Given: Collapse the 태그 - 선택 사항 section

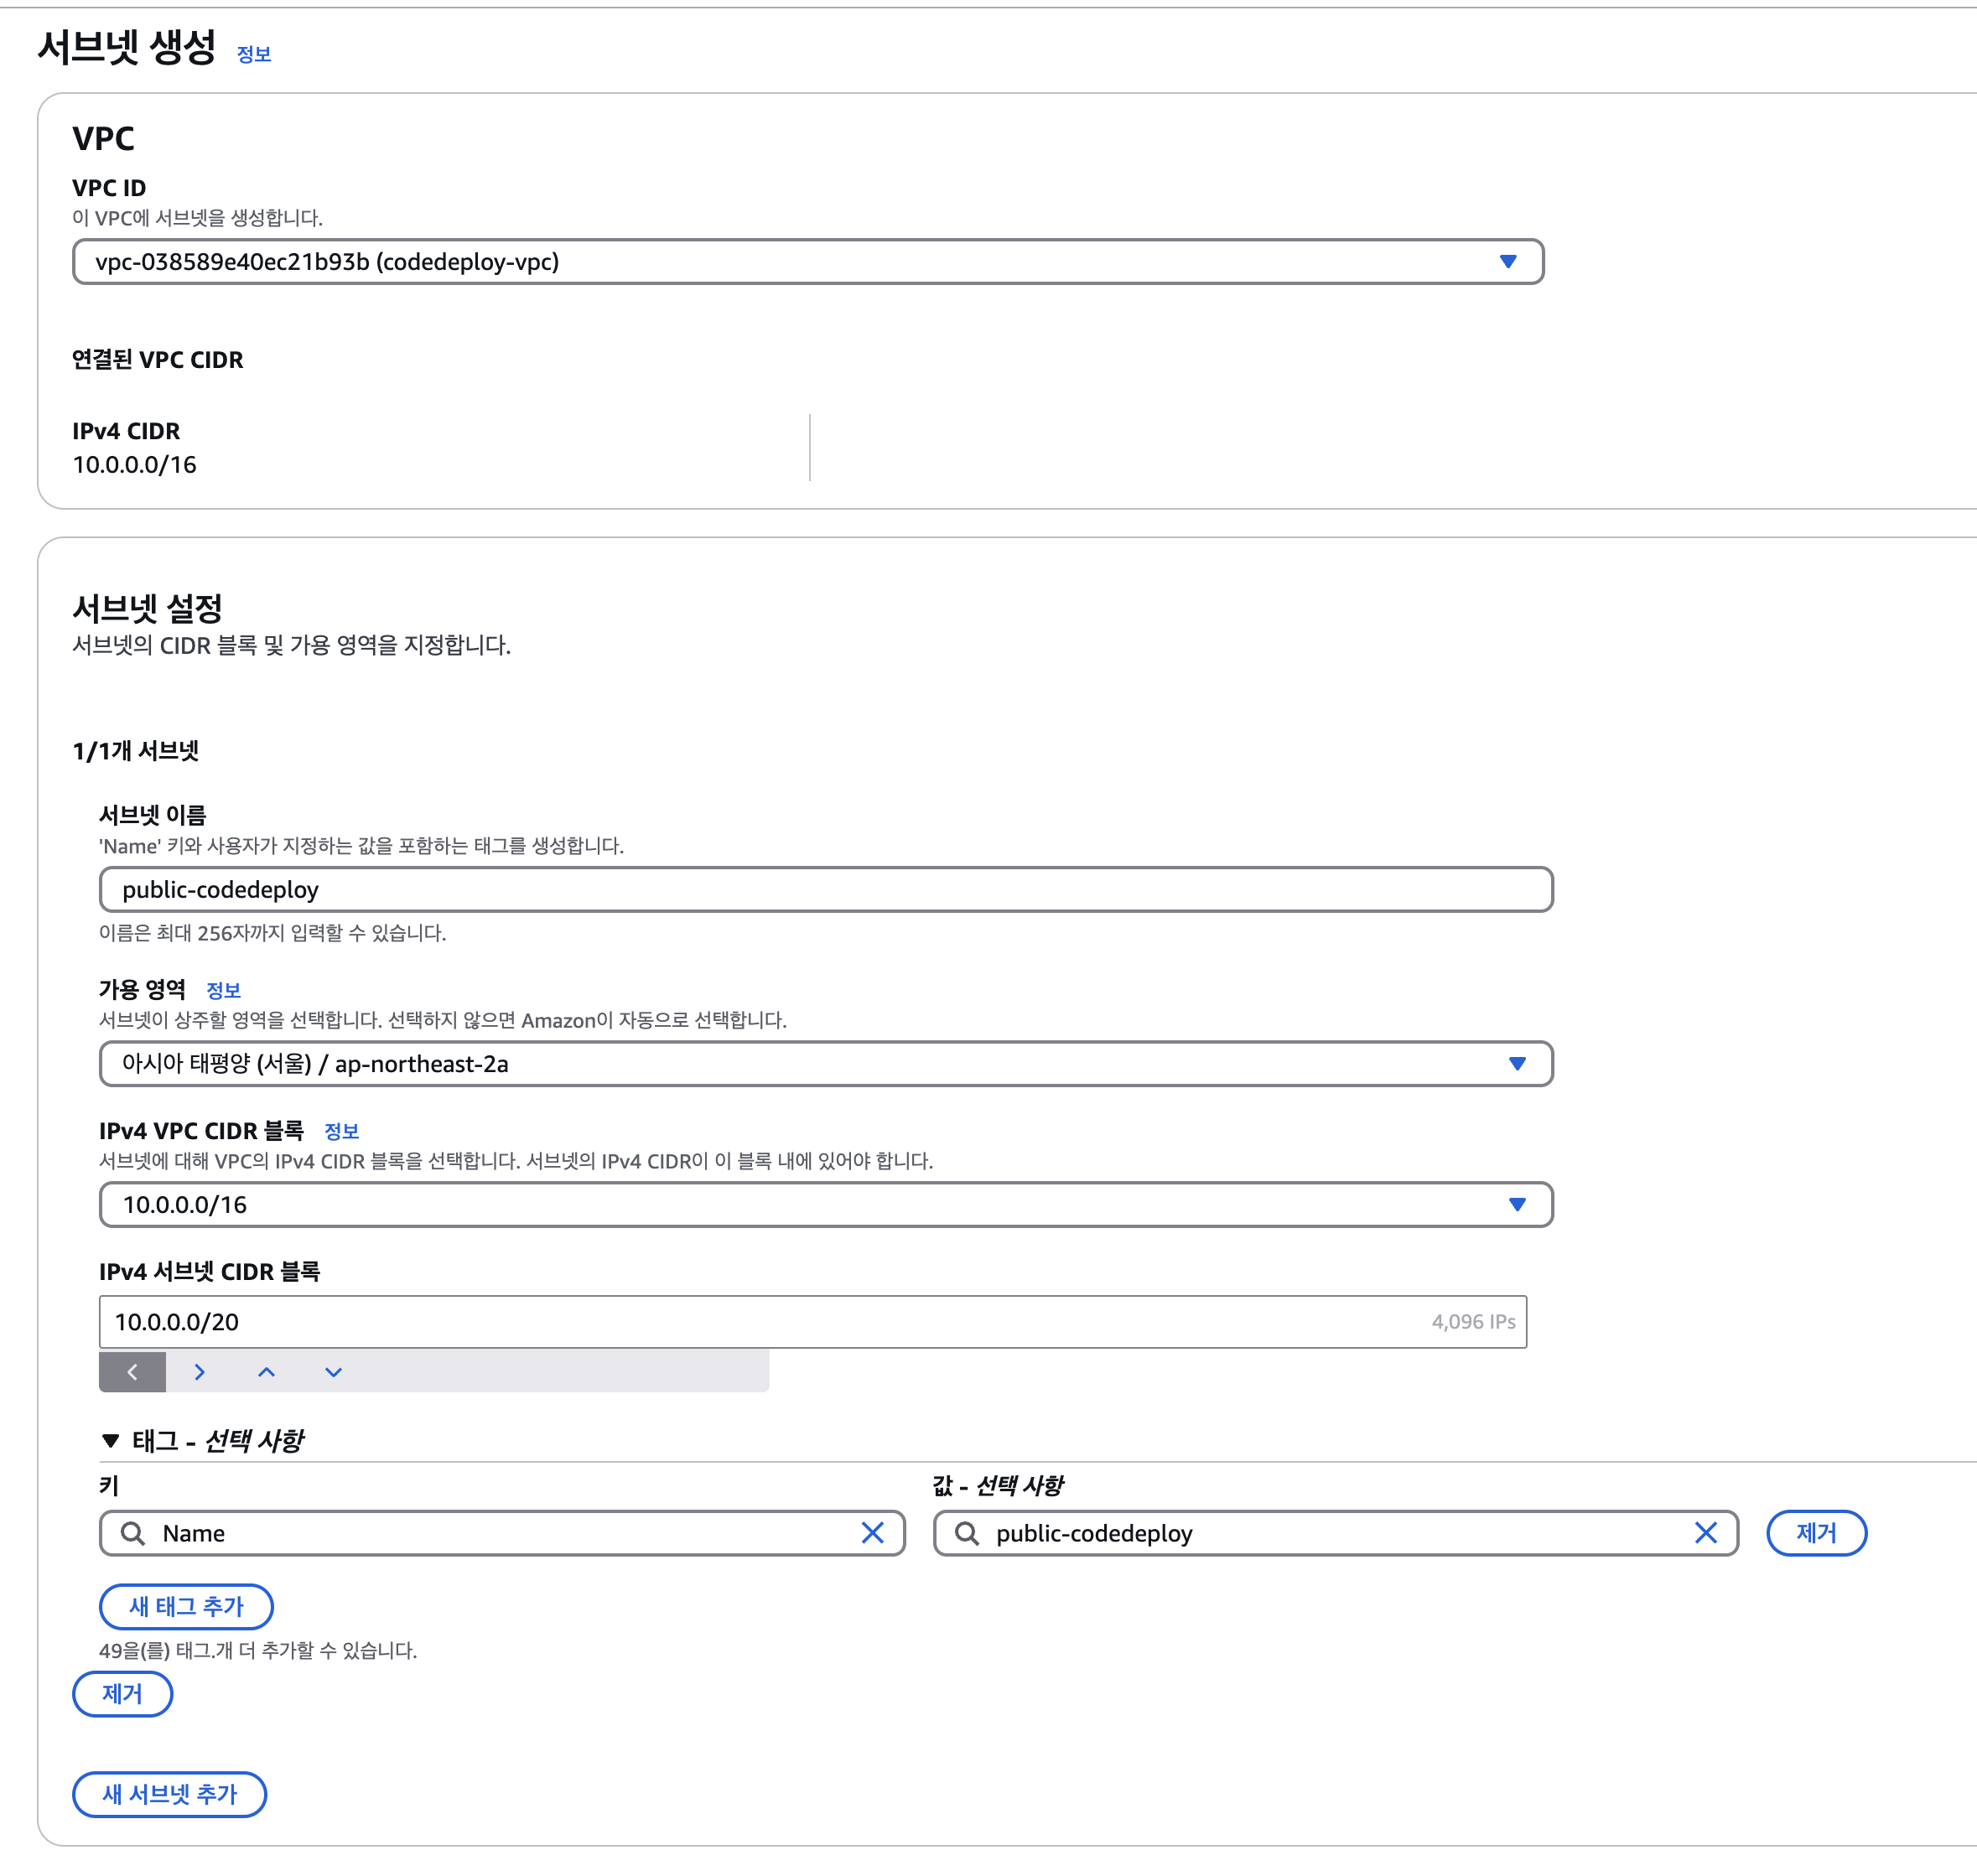Looking at the screenshot, I should (110, 1441).
